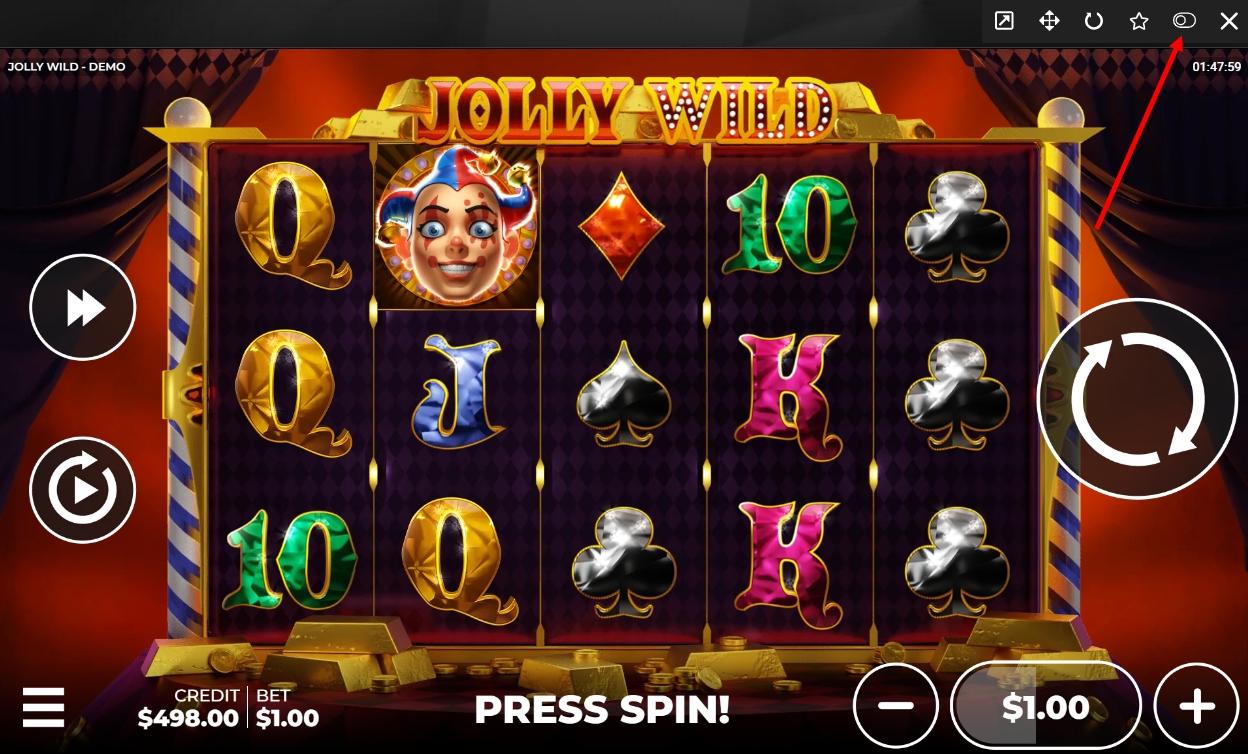
Task: Click the red diamond symbol on reel three
Action: point(623,227)
